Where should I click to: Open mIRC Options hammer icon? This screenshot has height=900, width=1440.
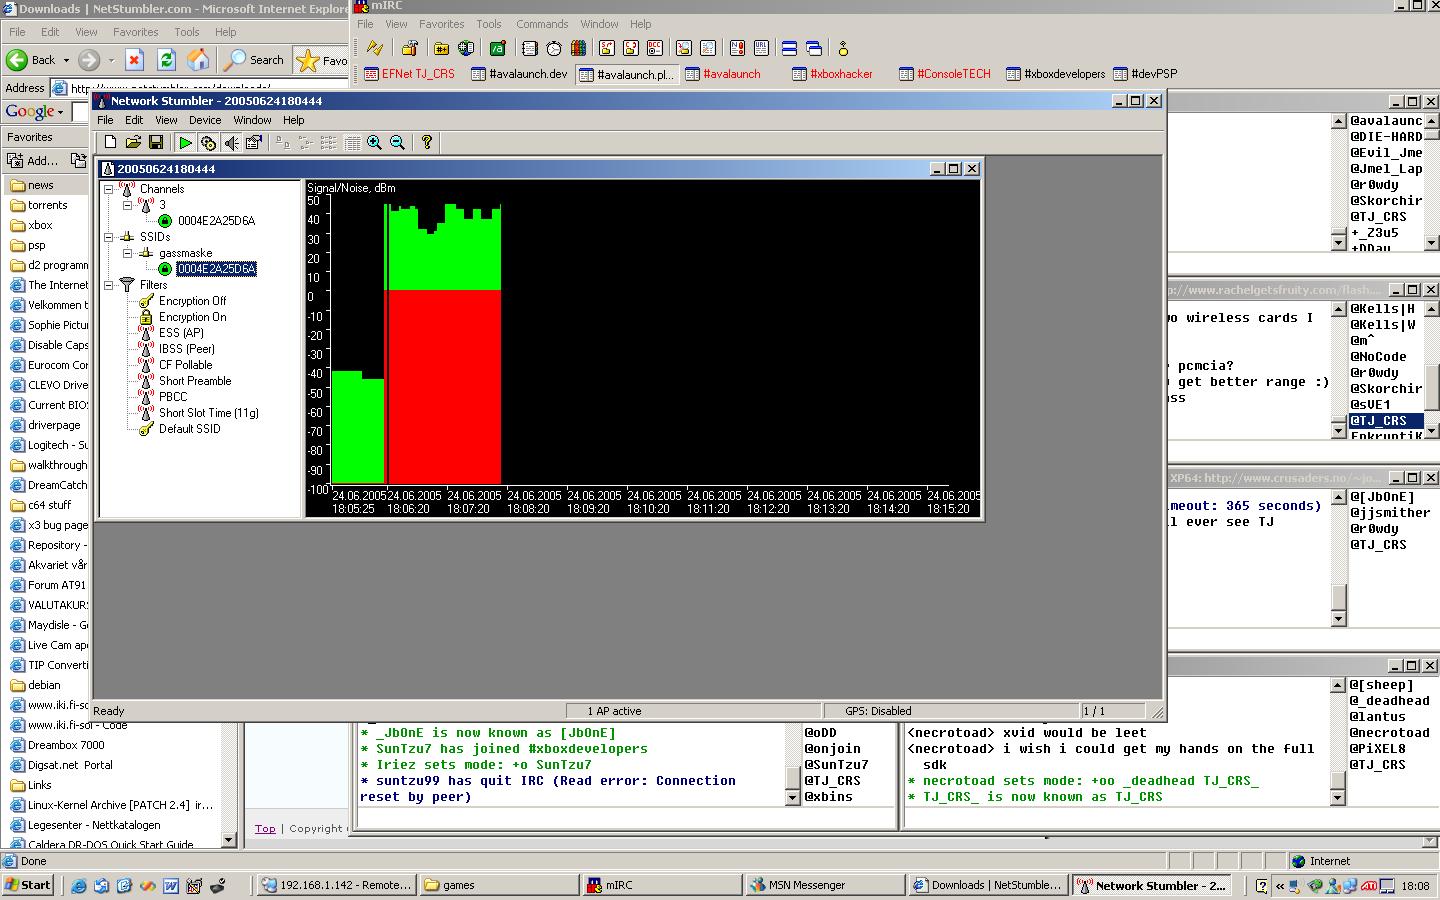tap(409, 48)
